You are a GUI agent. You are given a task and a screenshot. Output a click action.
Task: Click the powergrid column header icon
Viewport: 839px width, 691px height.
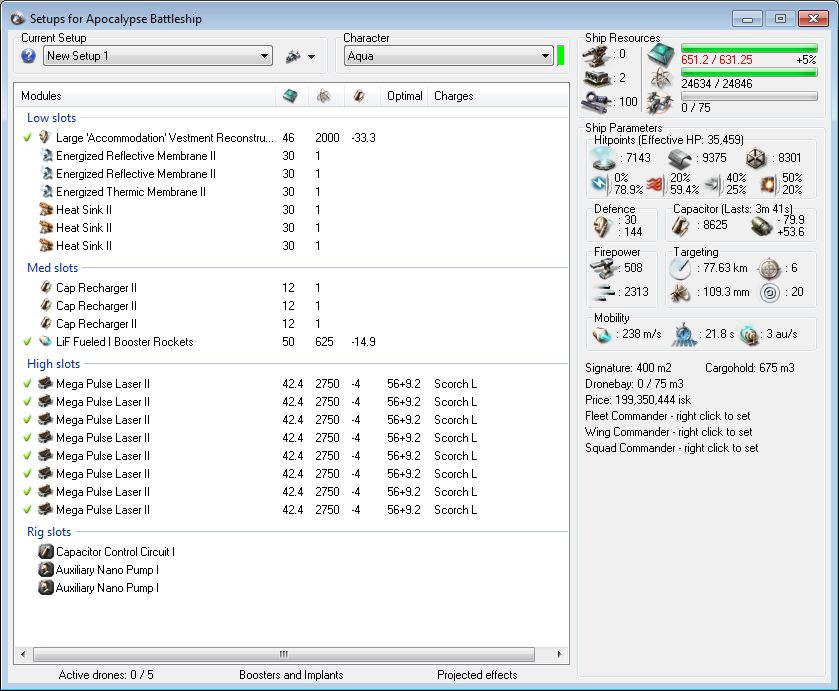(323, 96)
